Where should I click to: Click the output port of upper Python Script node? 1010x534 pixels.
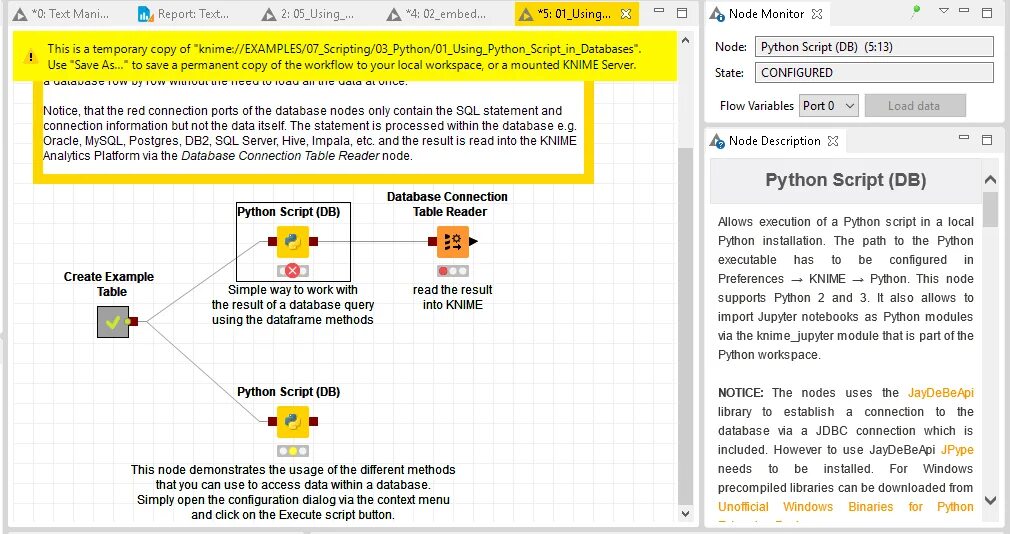click(313, 242)
